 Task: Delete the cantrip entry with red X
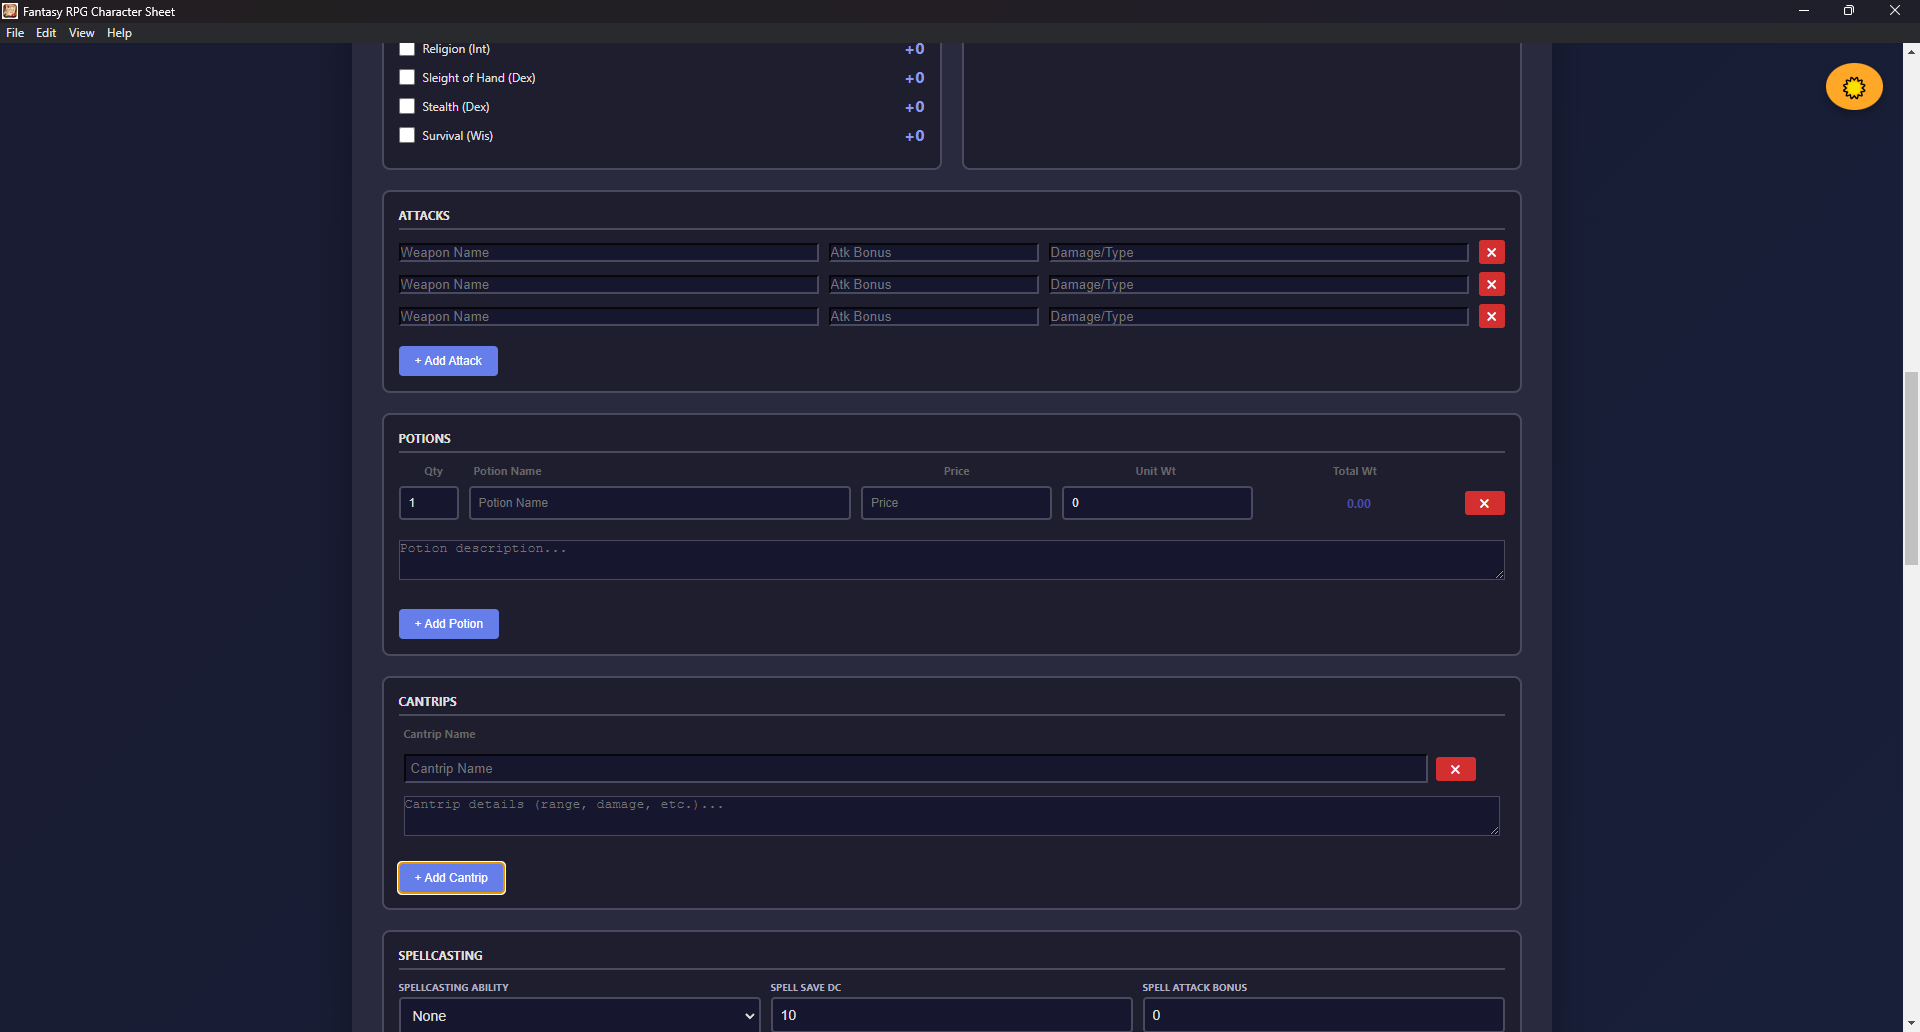tap(1455, 769)
